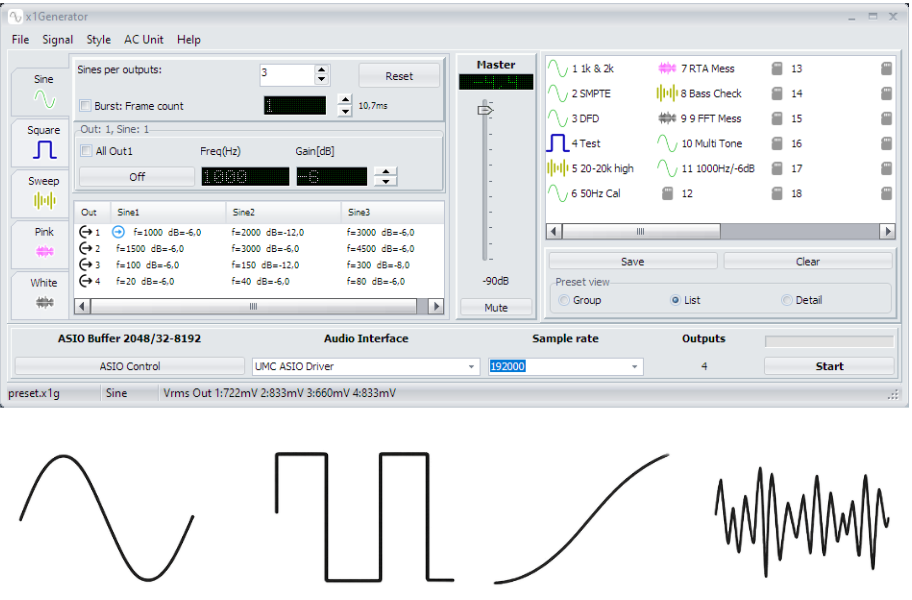The image size is (912, 600).
Task: Click the Master volume slider handle
Action: coord(485,110)
